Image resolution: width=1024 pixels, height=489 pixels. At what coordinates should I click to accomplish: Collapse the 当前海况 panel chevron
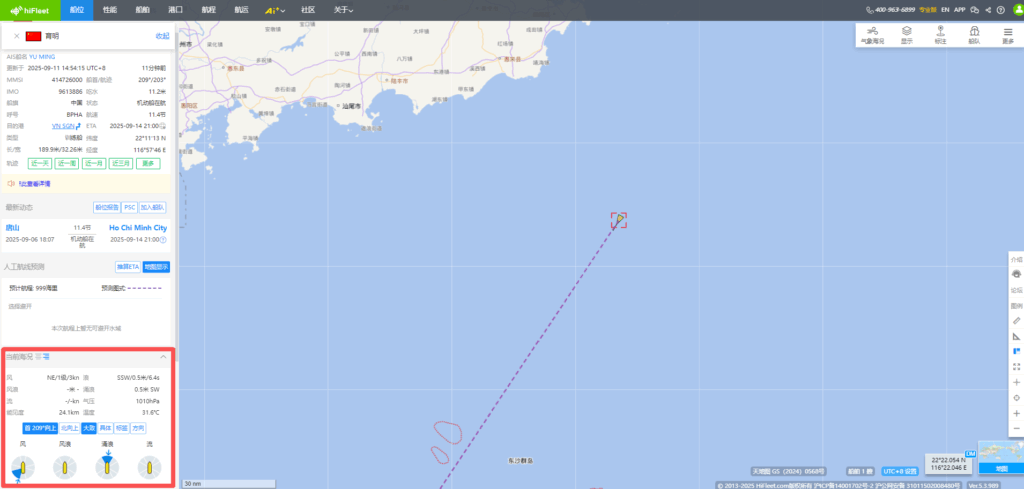point(163,356)
